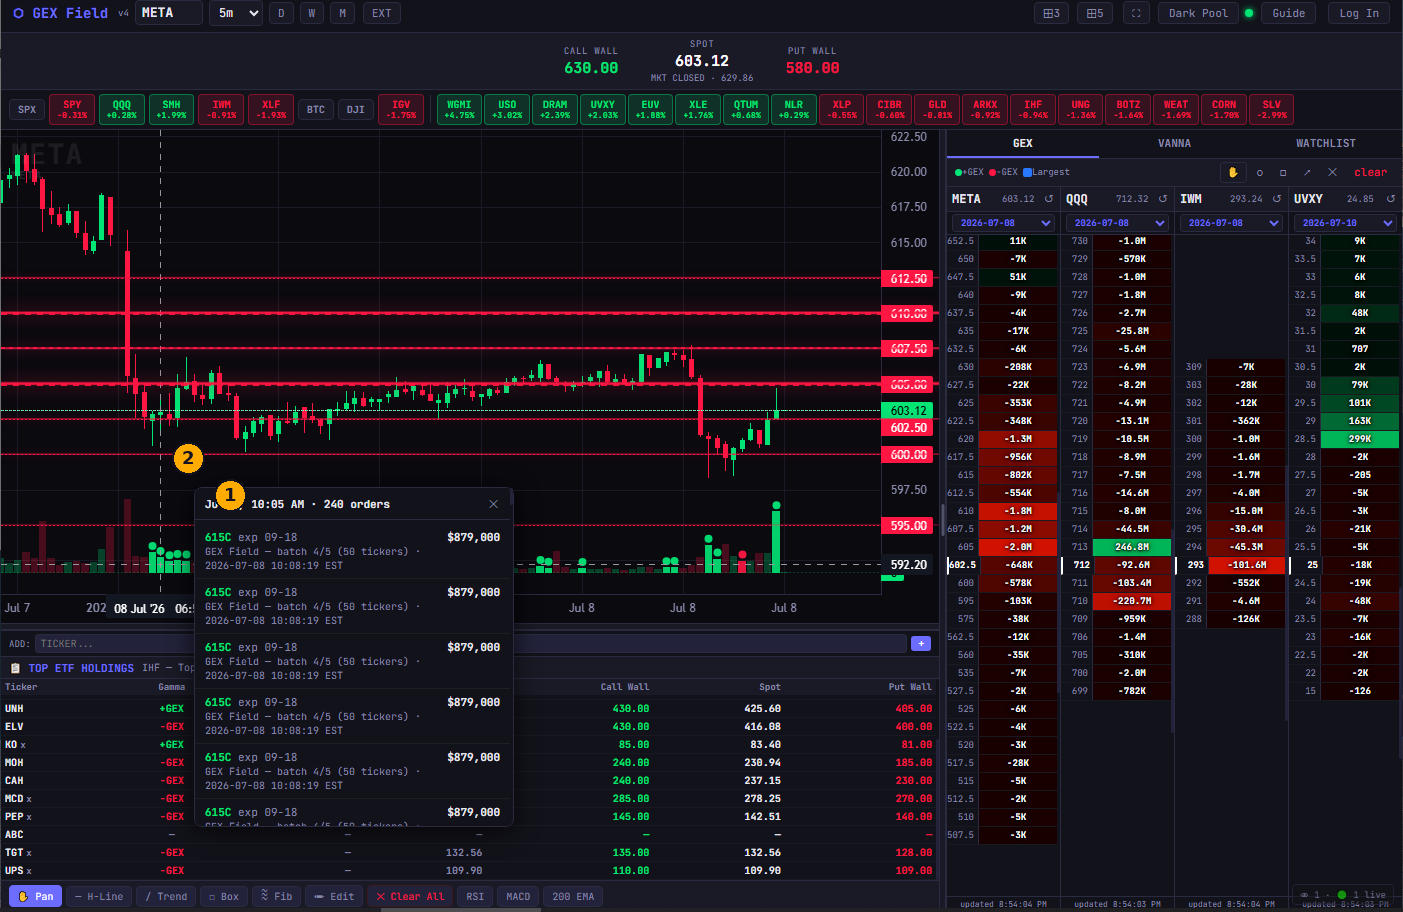Click the red clear link in GEX panel

point(1370,173)
